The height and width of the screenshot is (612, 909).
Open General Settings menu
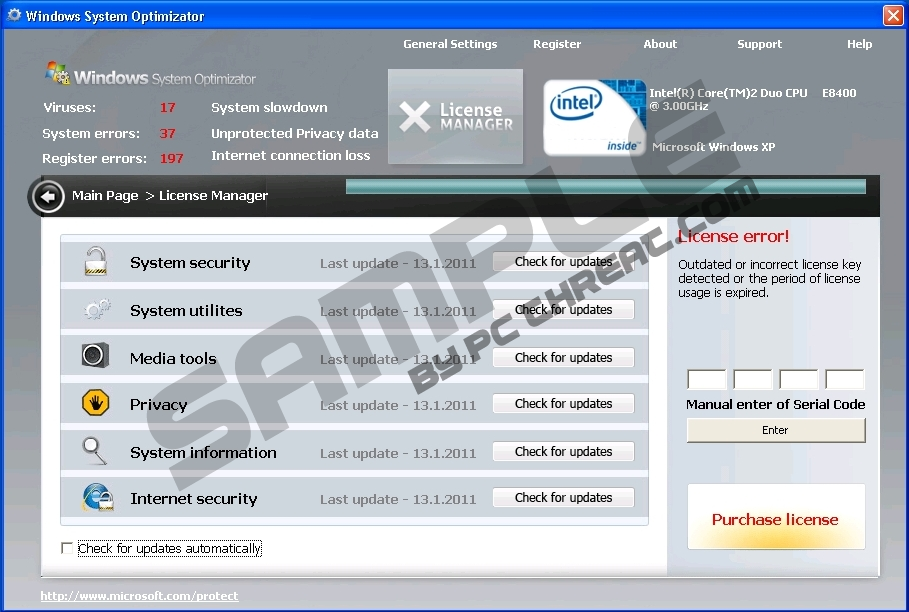pos(450,44)
